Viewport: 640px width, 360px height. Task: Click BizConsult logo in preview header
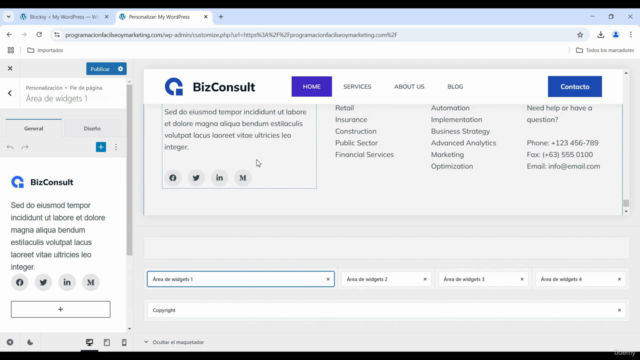[x=210, y=87]
